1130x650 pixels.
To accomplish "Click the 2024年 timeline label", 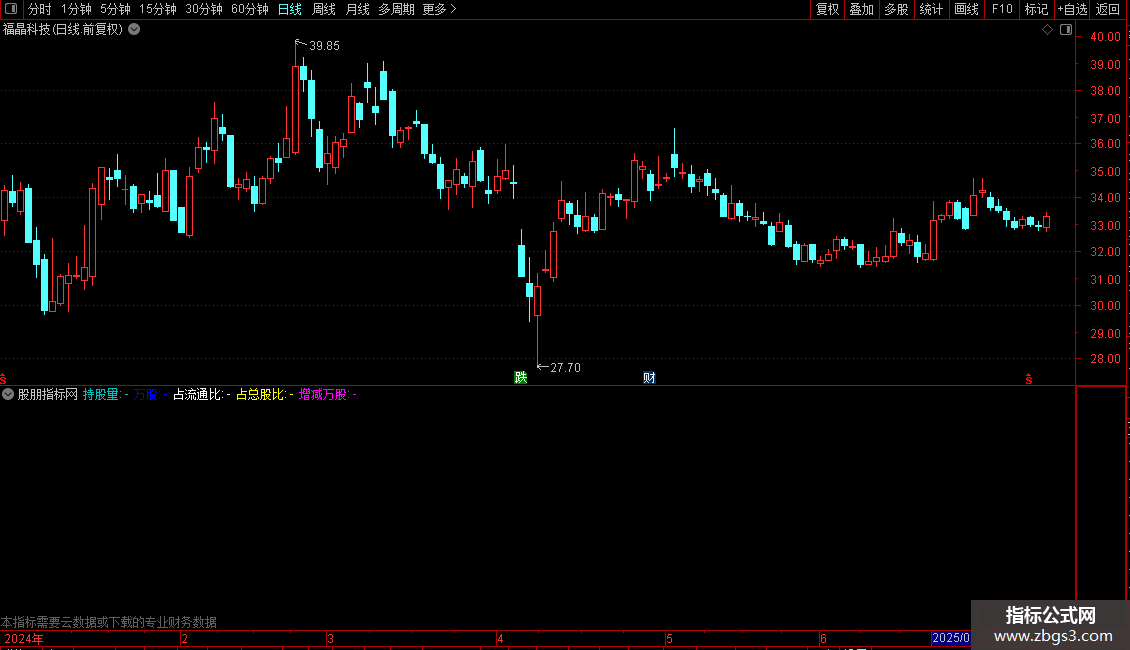I will click(x=23, y=638).
